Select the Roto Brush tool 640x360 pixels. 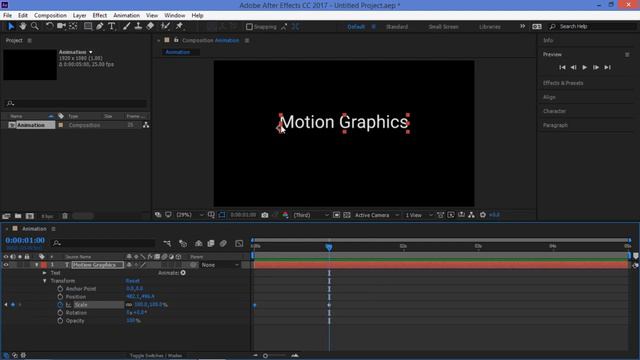165,27
